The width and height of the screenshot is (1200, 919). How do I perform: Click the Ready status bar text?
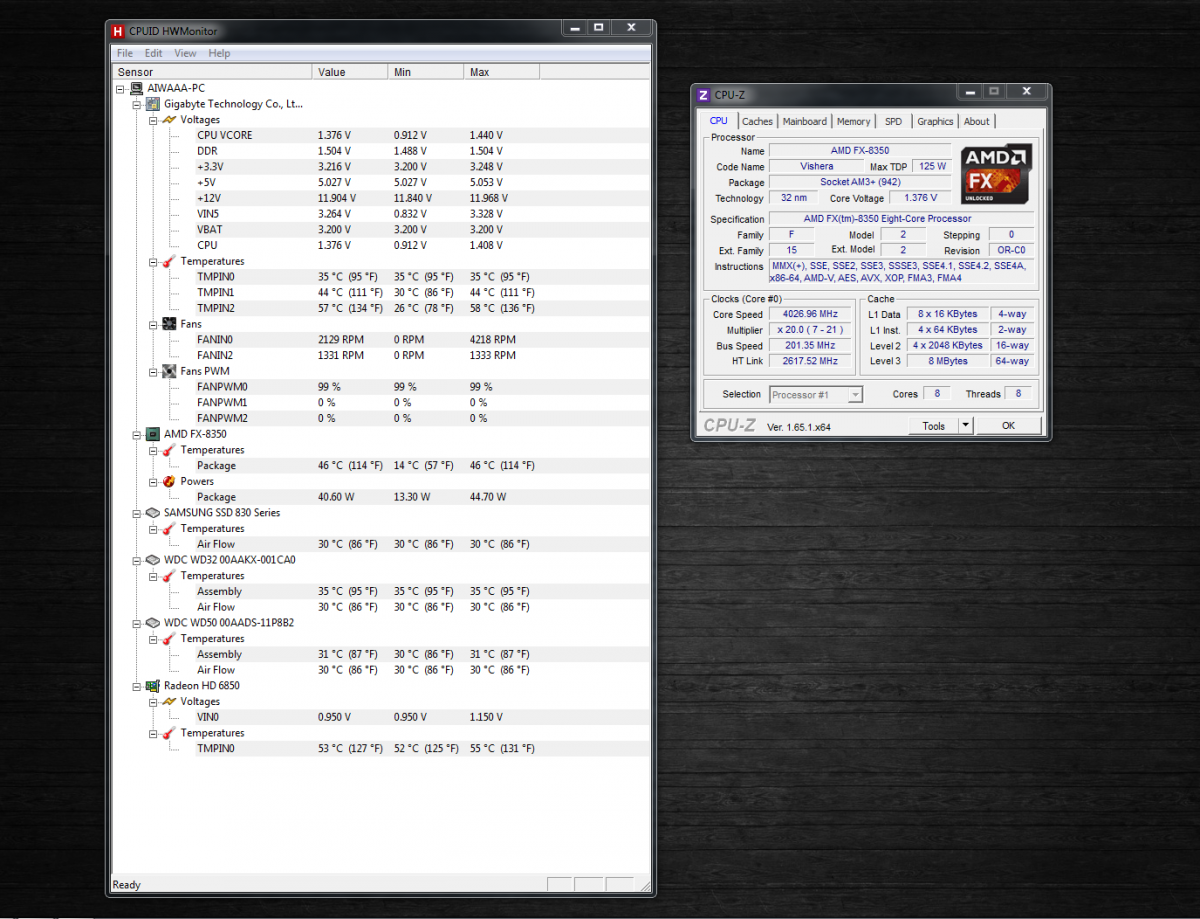(x=127, y=885)
